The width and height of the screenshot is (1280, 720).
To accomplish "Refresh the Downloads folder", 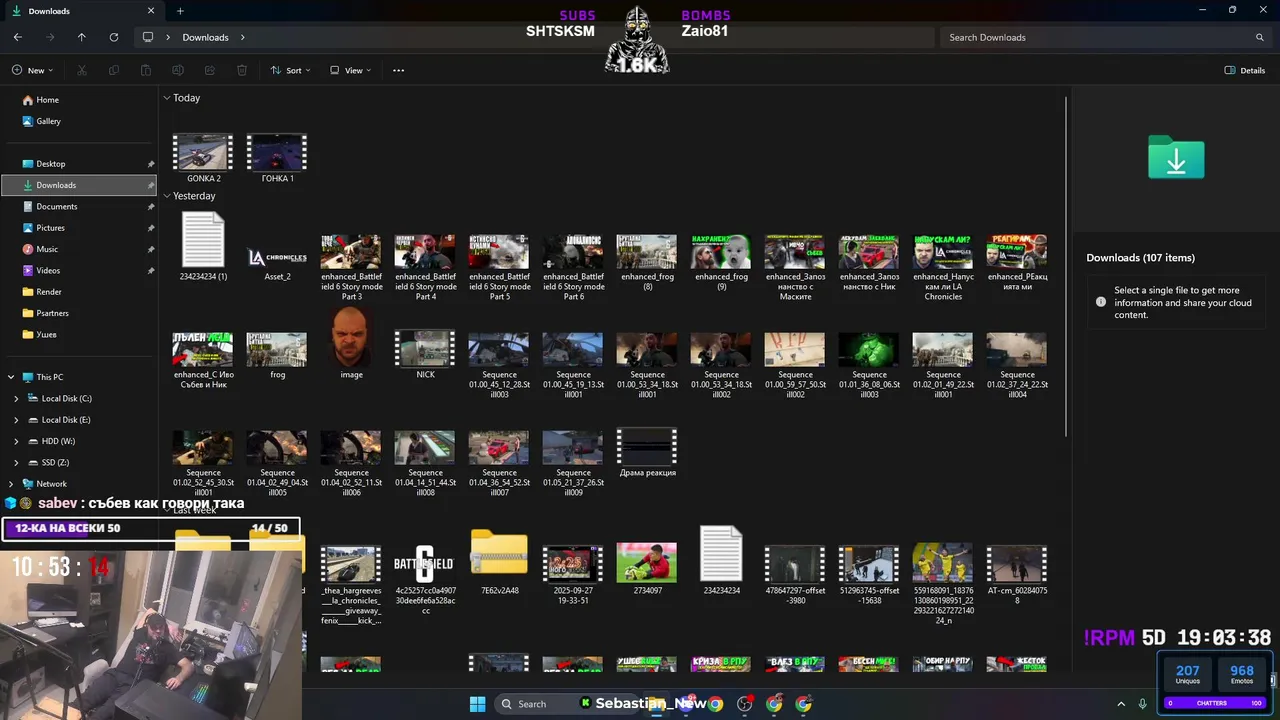I will point(114,37).
